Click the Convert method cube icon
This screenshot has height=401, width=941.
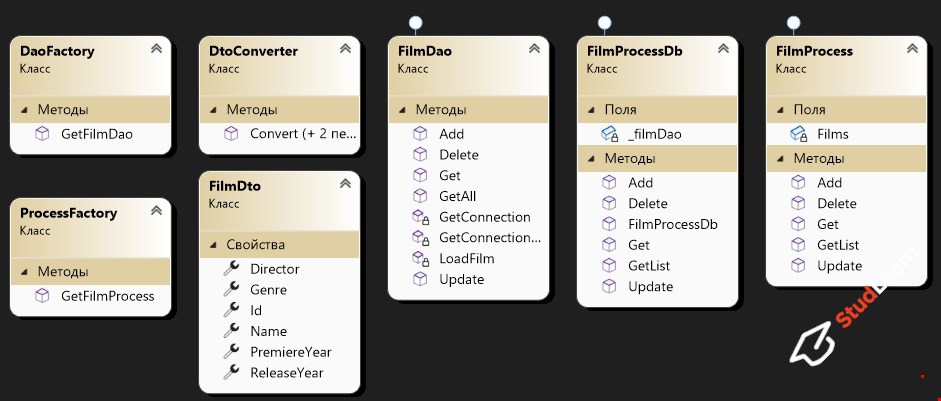(x=231, y=134)
